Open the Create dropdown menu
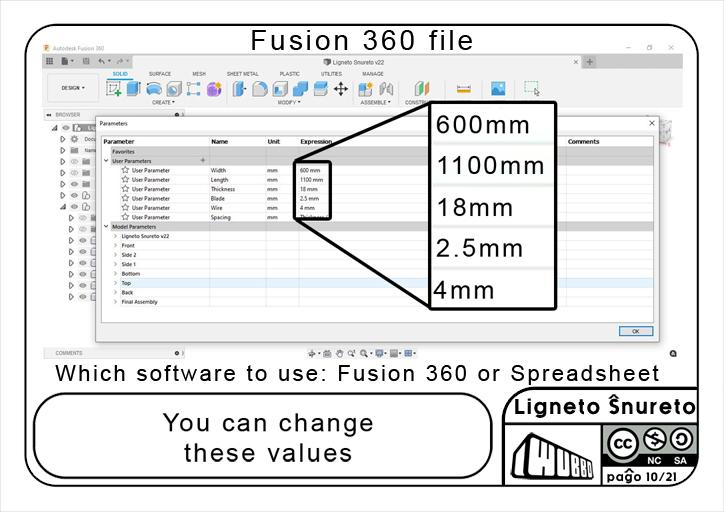The width and height of the screenshot is (724, 512). tap(163, 102)
